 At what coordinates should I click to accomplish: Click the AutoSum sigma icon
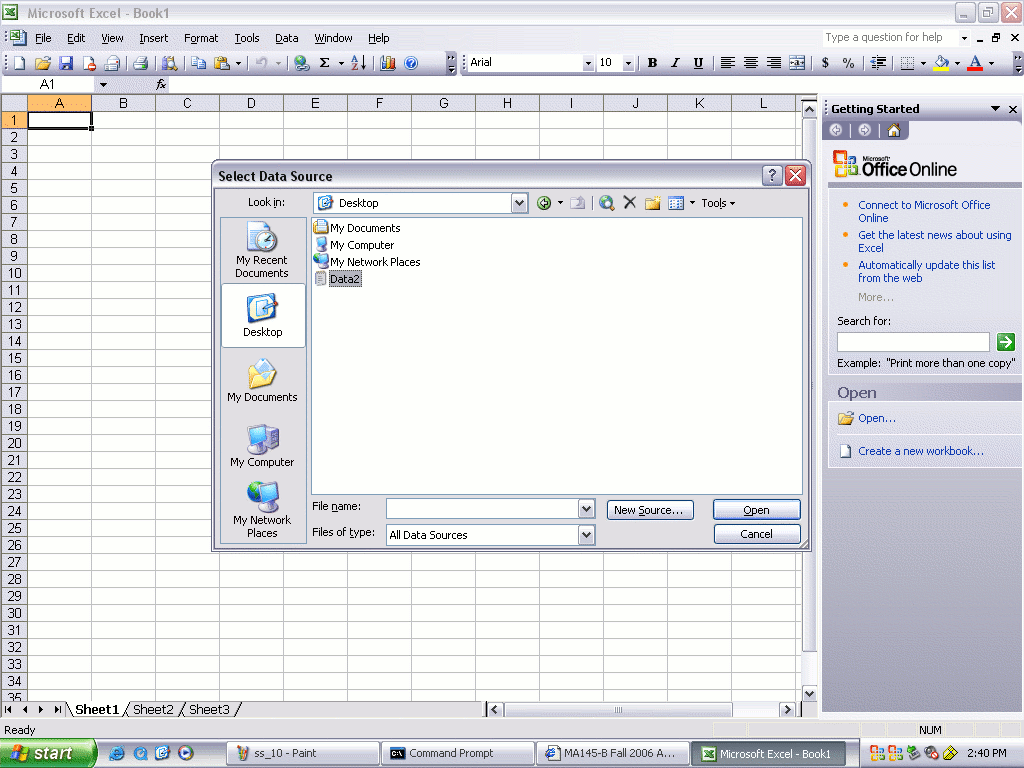(x=324, y=63)
